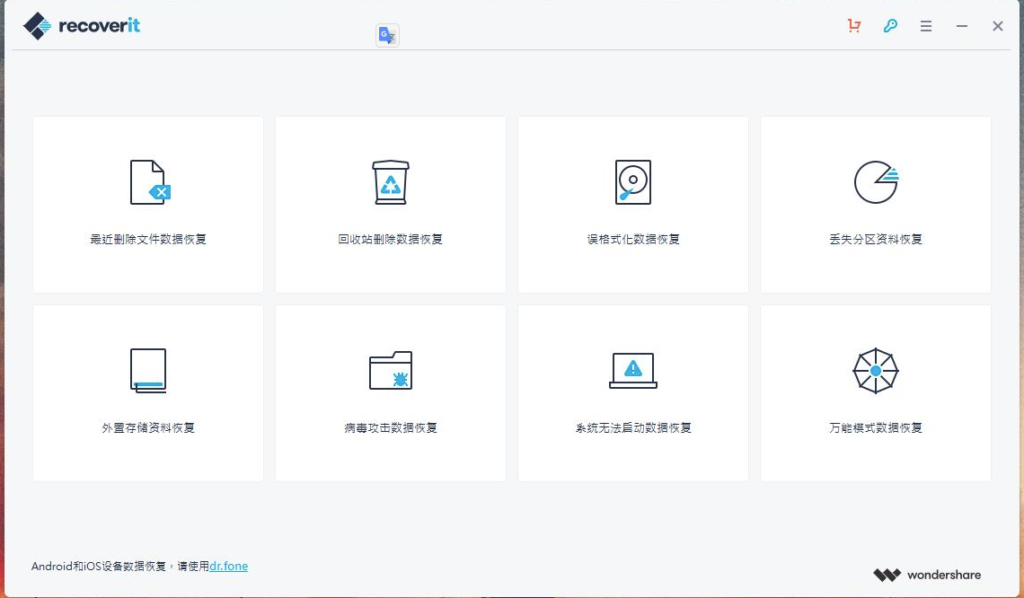Click the Recoverit logo

(80, 25)
